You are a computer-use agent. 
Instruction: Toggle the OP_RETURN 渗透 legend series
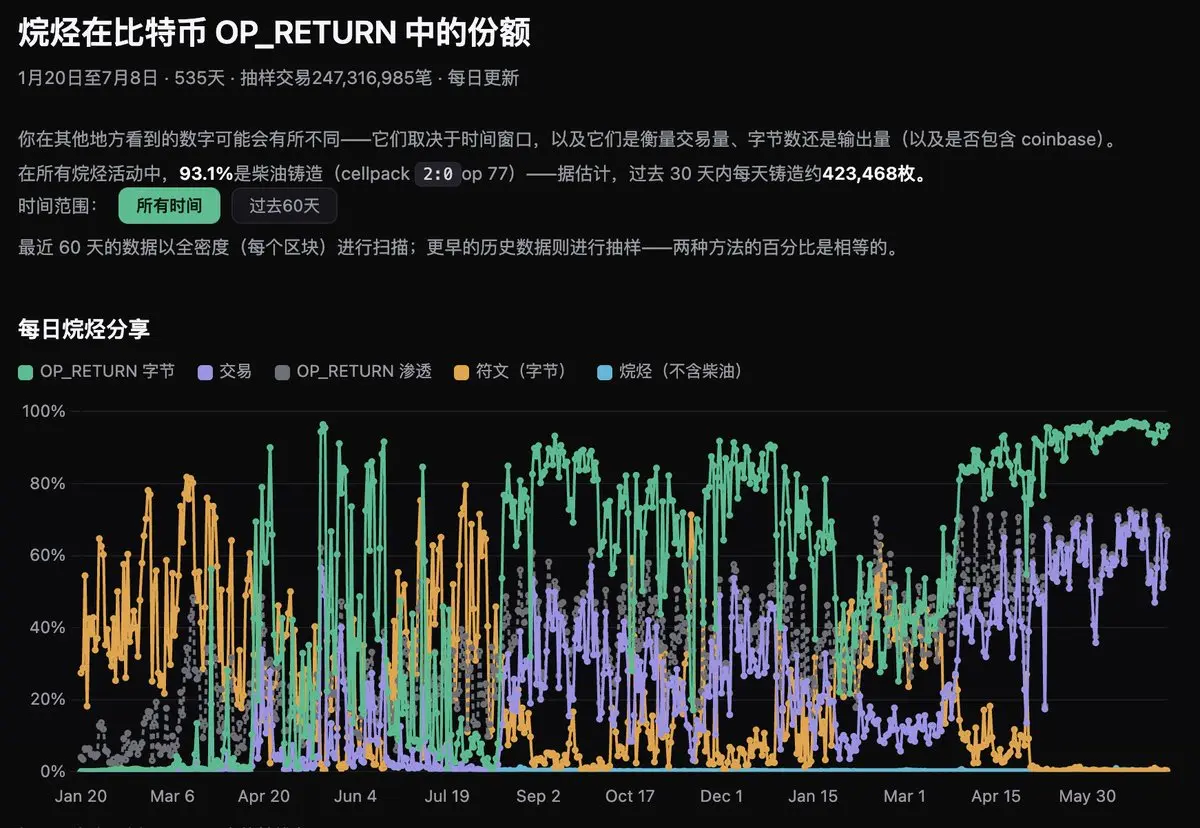tap(353, 371)
